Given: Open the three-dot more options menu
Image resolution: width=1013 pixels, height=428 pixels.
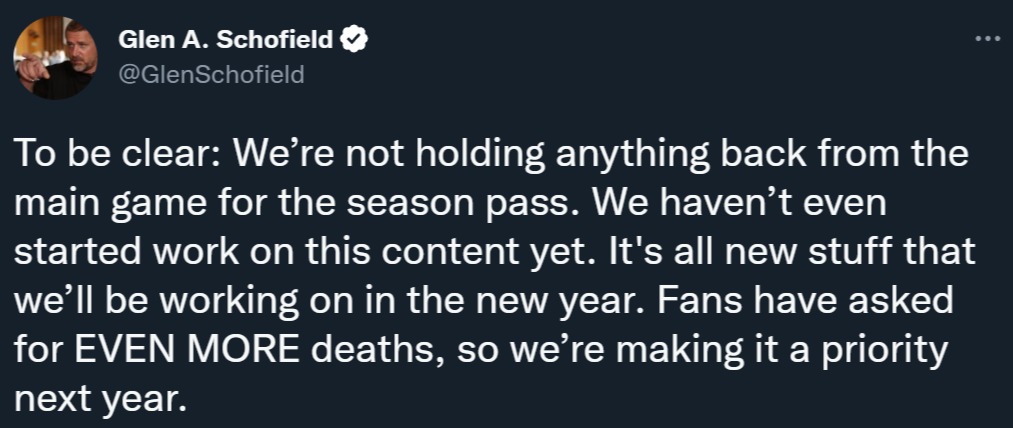Looking at the screenshot, I should 986,38.
